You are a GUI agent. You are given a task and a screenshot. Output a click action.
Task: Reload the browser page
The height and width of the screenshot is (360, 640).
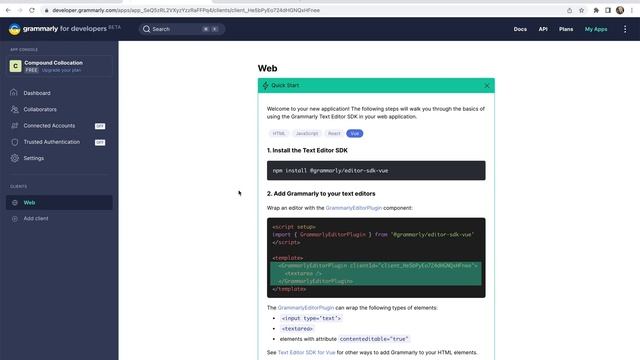coord(32,10)
